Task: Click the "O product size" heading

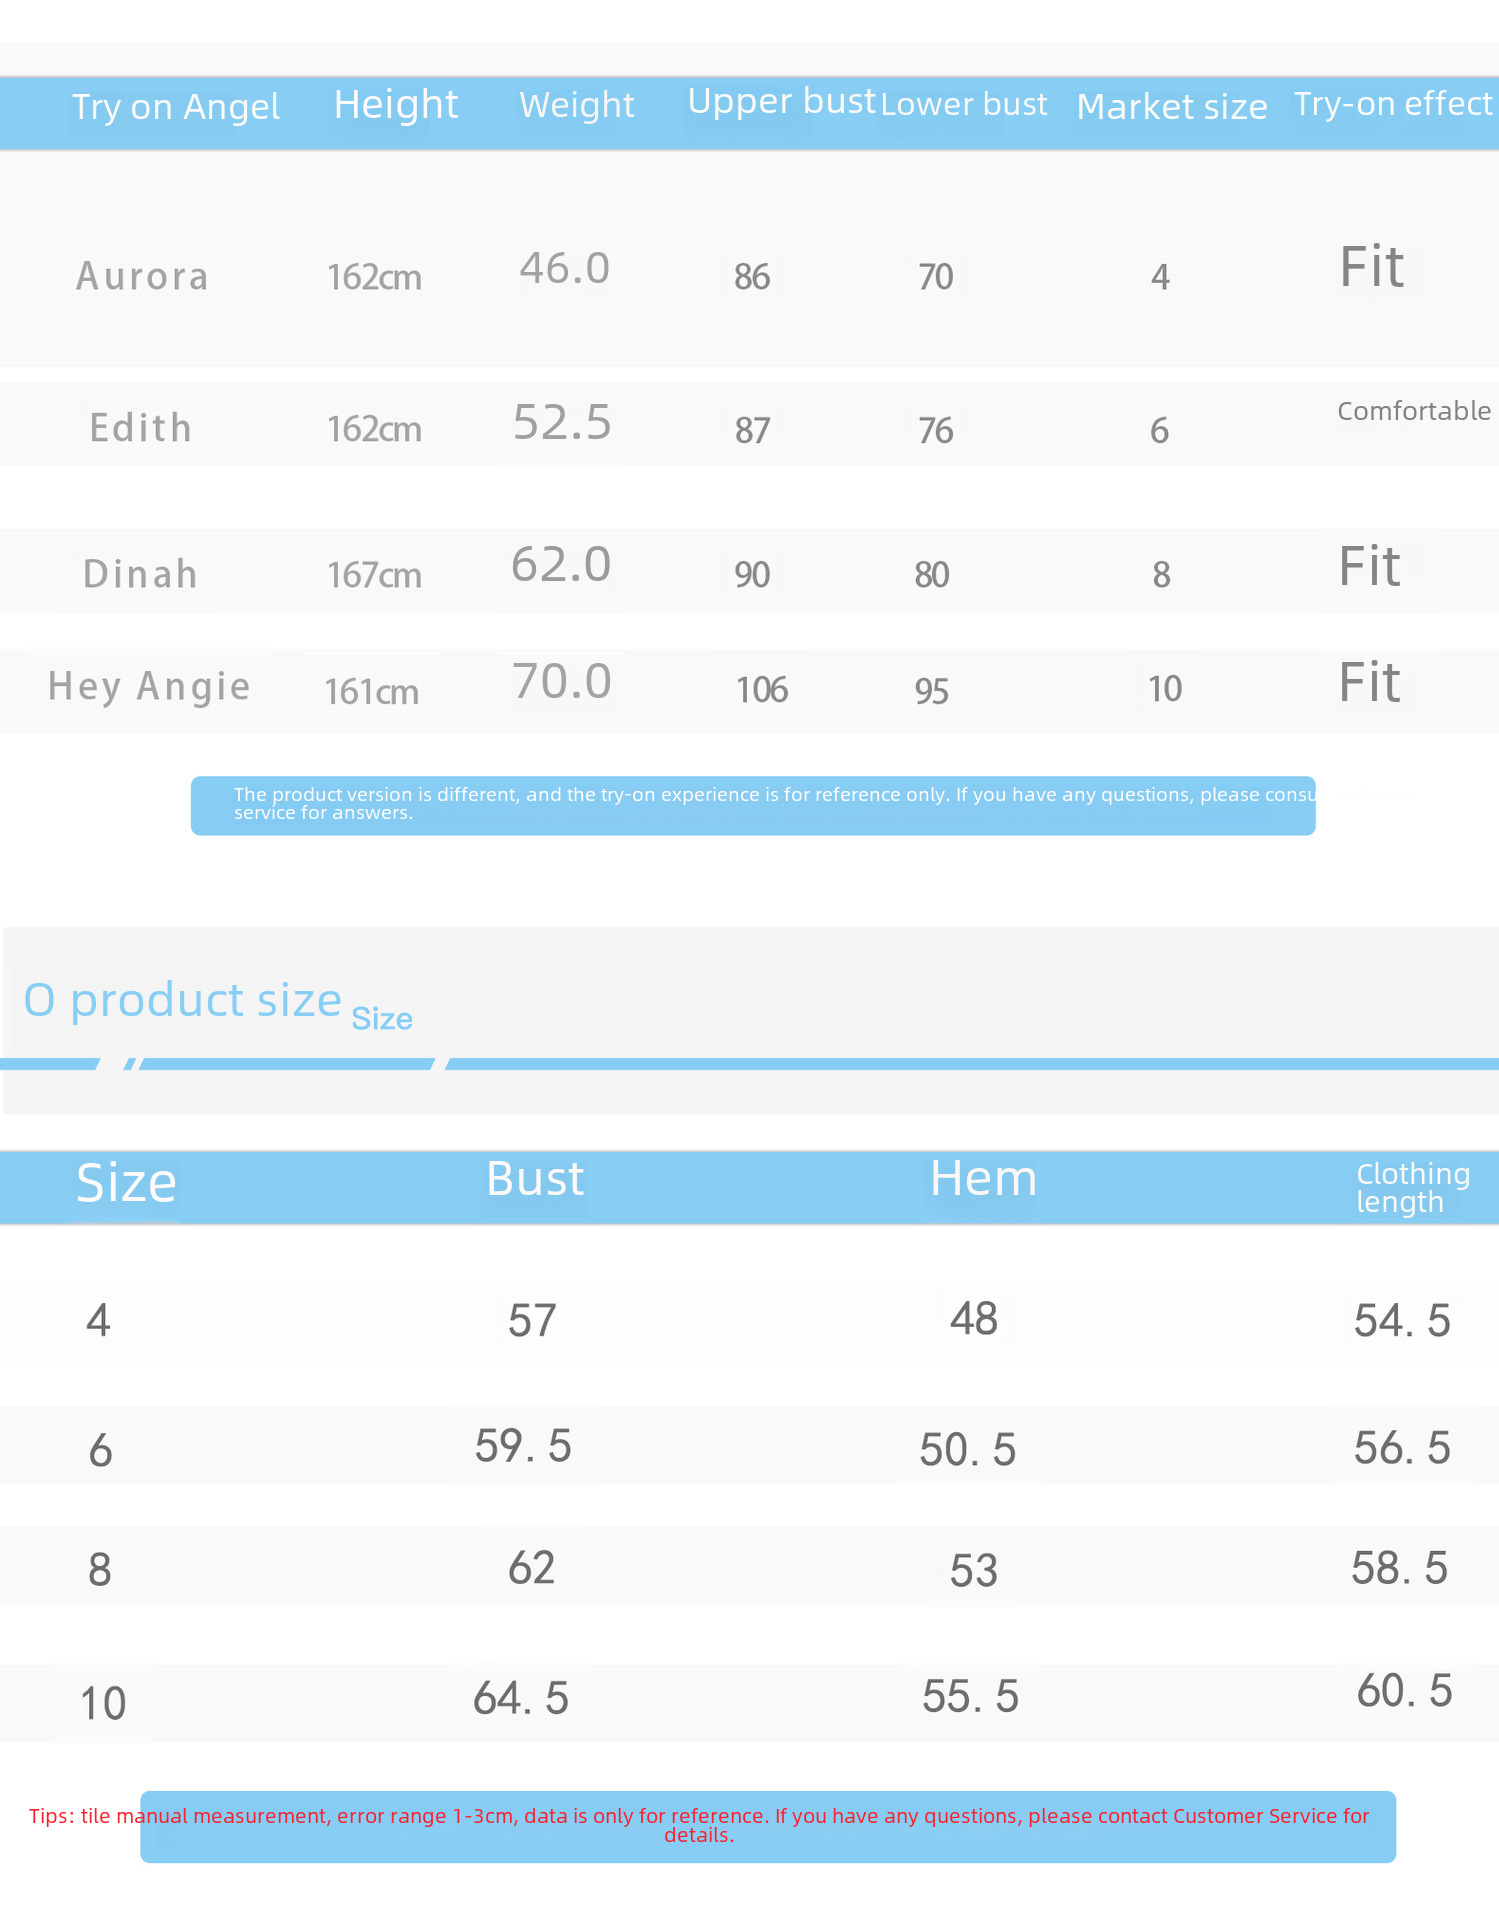Action: pos(183,1000)
